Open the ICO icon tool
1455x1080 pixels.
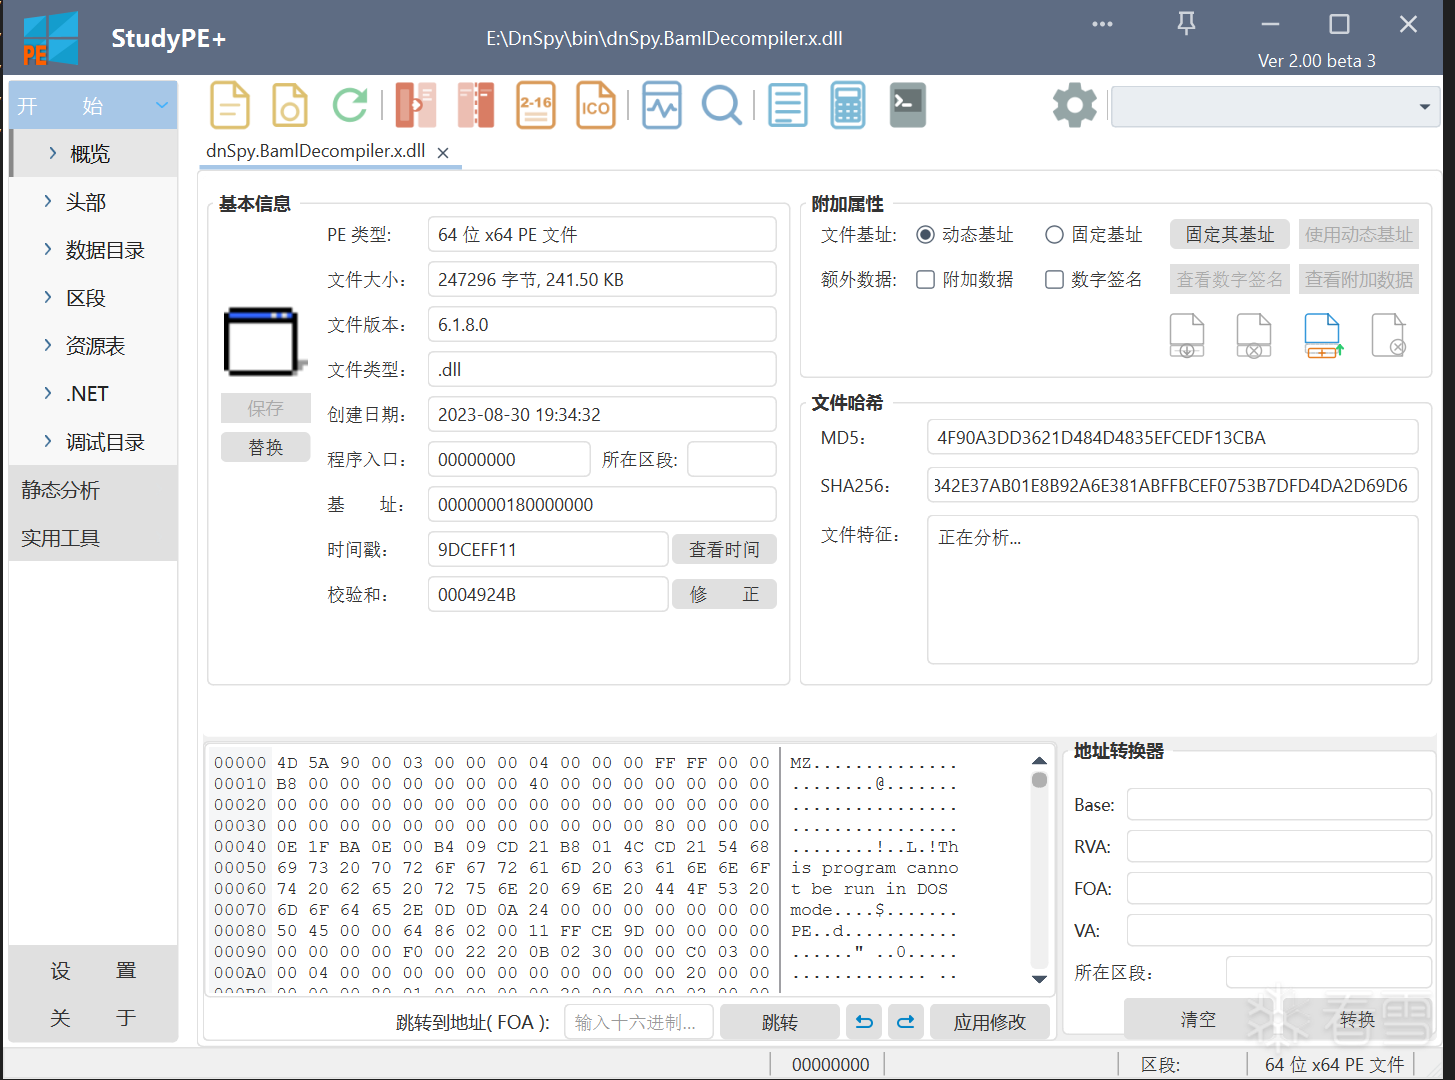point(596,105)
